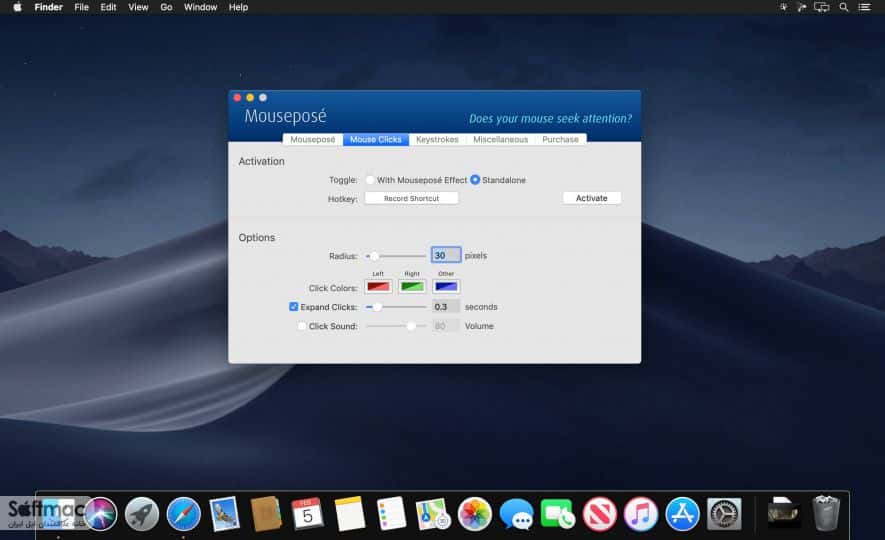Screen dimensions: 885x540
Task: Open the App Store dock icon
Action: click(x=682, y=514)
